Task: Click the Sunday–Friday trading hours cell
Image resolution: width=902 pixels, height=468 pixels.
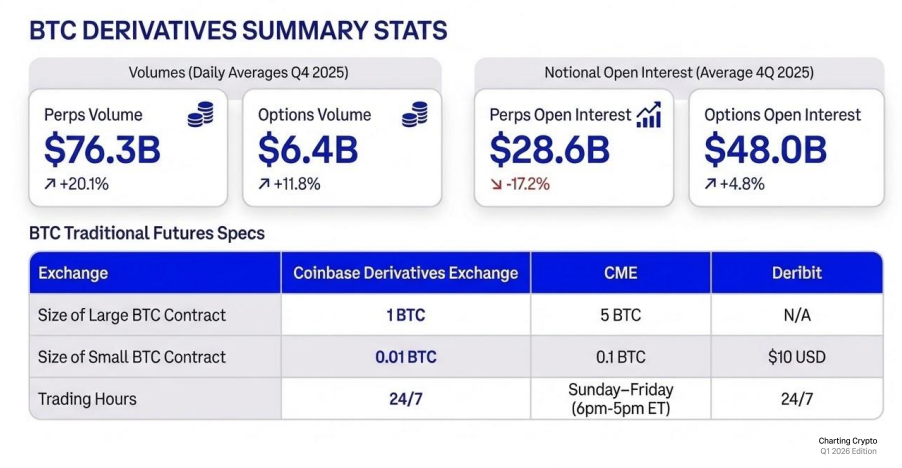Action: point(620,398)
